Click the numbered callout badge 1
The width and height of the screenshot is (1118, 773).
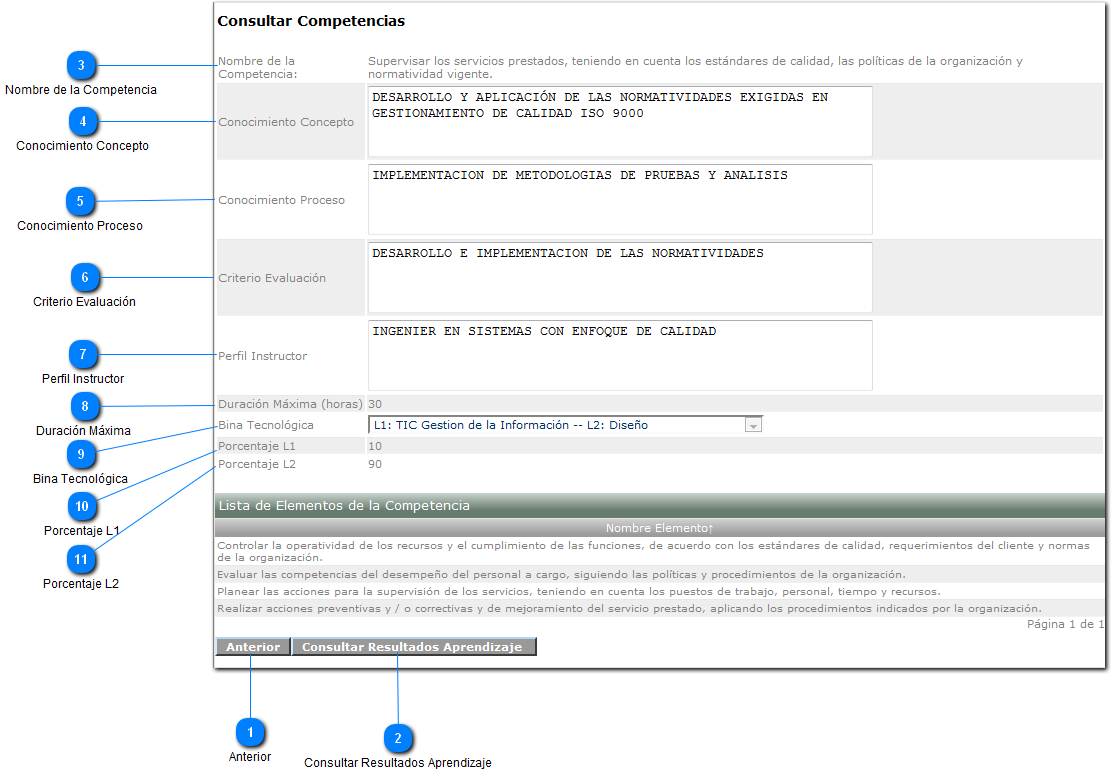coord(251,732)
